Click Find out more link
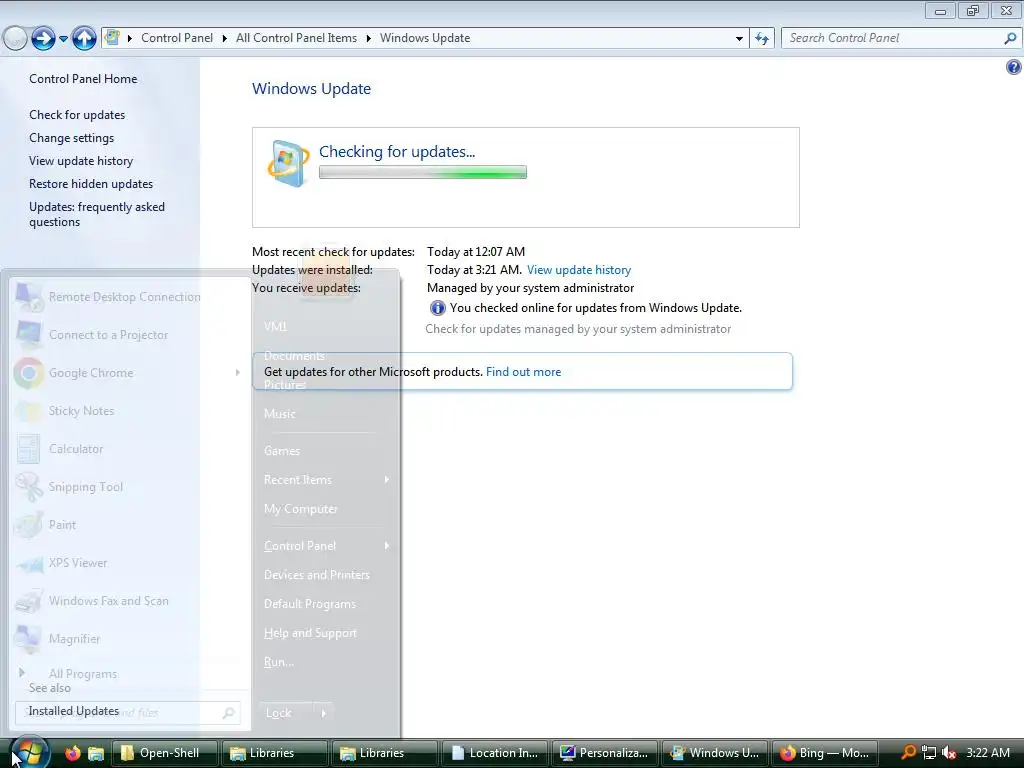This screenshot has height=768, width=1024. pyautogui.click(x=523, y=372)
